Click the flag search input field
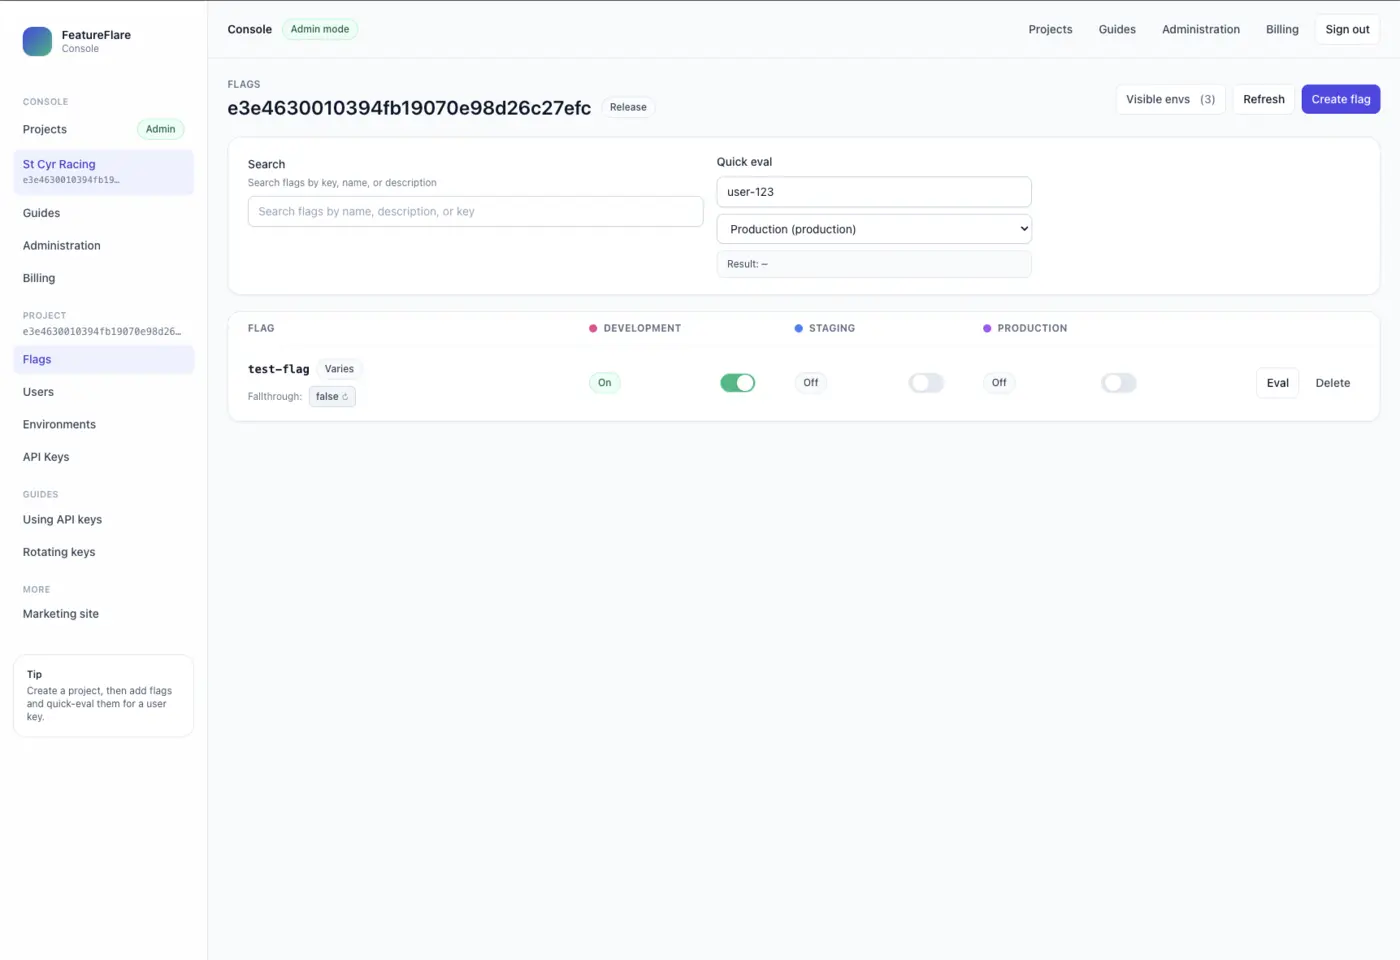The width and height of the screenshot is (1400, 960). coord(474,211)
